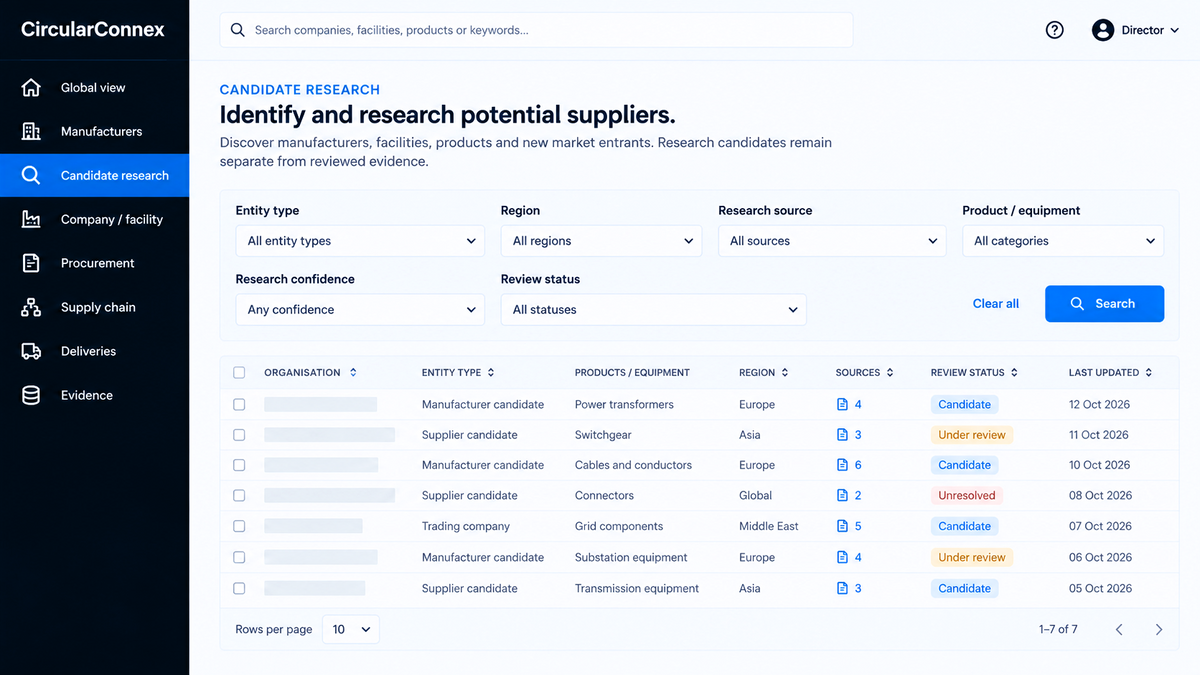The width and height of the screenshot is (1200, 675).
Task: Sort by Review status column arrows
Action: (1014, 373)
